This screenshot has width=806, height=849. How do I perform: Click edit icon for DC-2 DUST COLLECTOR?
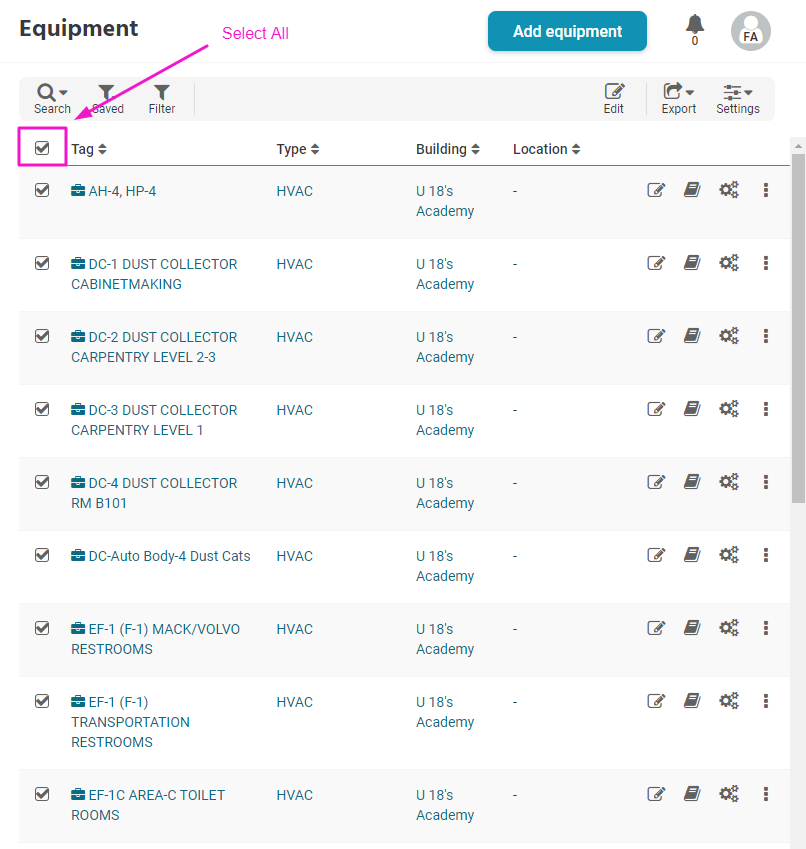pyautogui.click(x=656, y=336)
